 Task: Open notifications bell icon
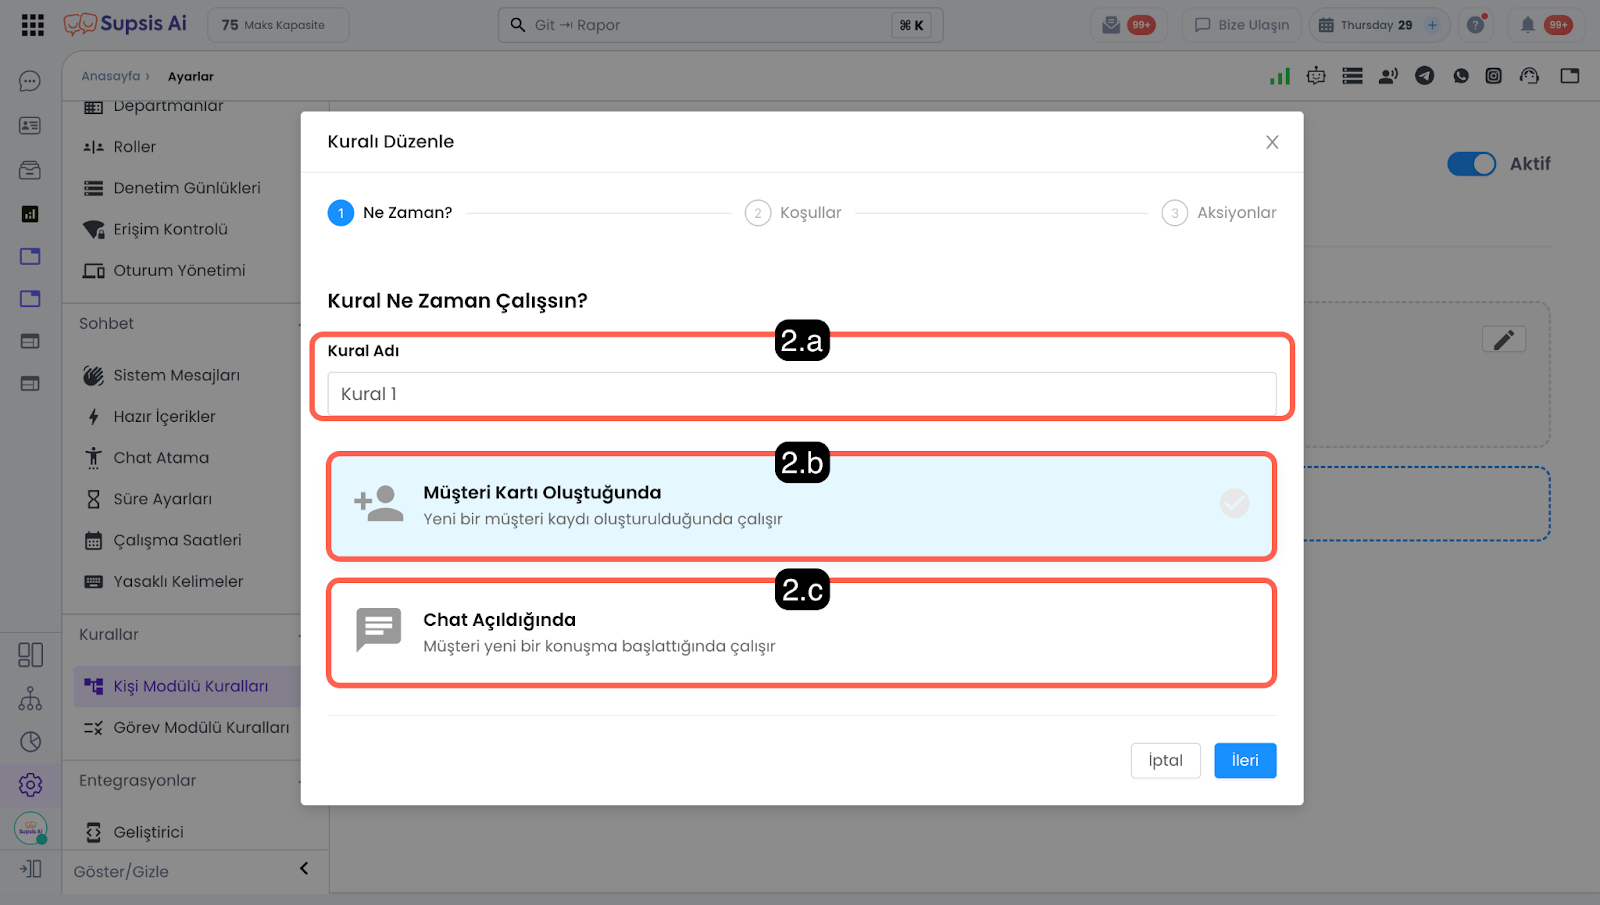coord(1527,25)
